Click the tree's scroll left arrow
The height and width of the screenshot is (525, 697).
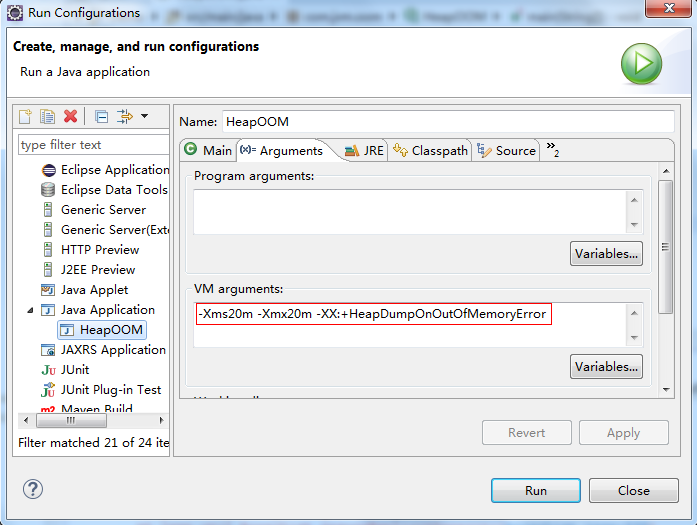pyautogui.click(x=26, y=420)
